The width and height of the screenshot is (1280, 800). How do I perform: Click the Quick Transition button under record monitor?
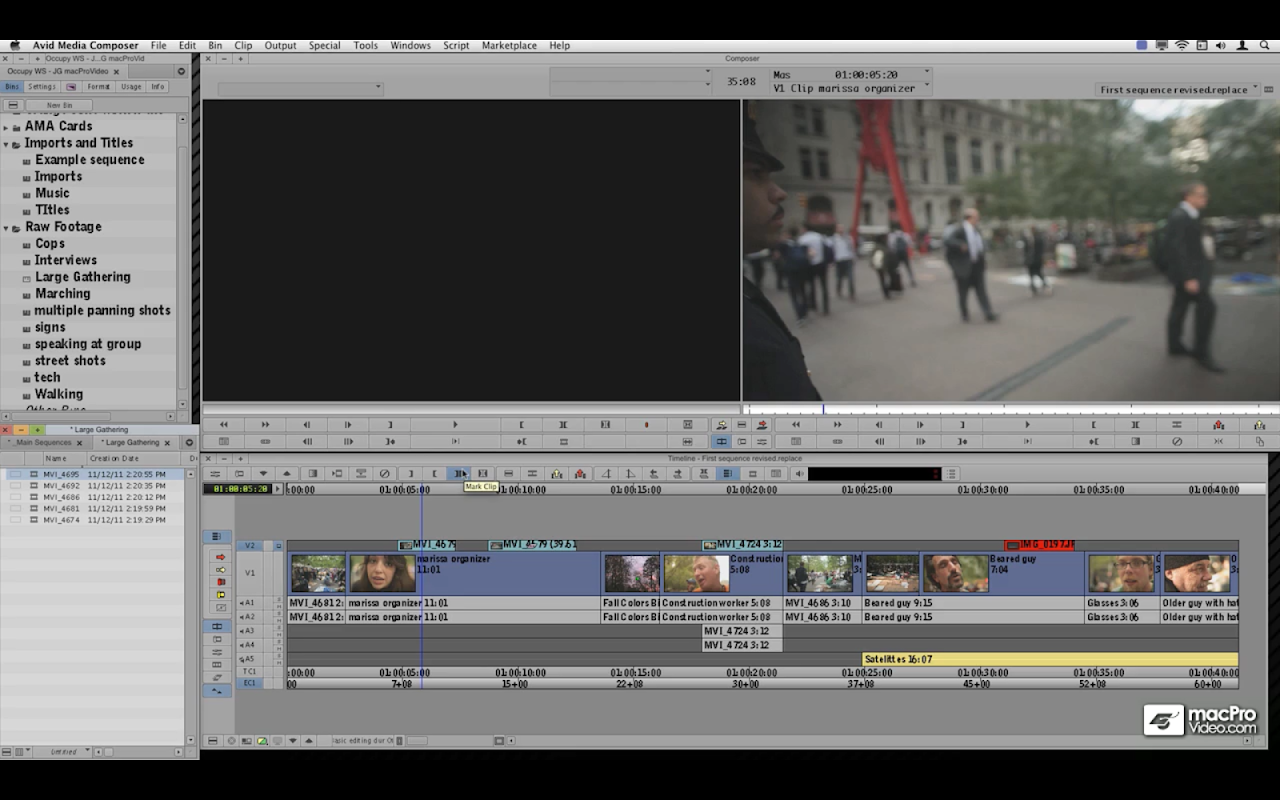click(x=1136, y=441)
